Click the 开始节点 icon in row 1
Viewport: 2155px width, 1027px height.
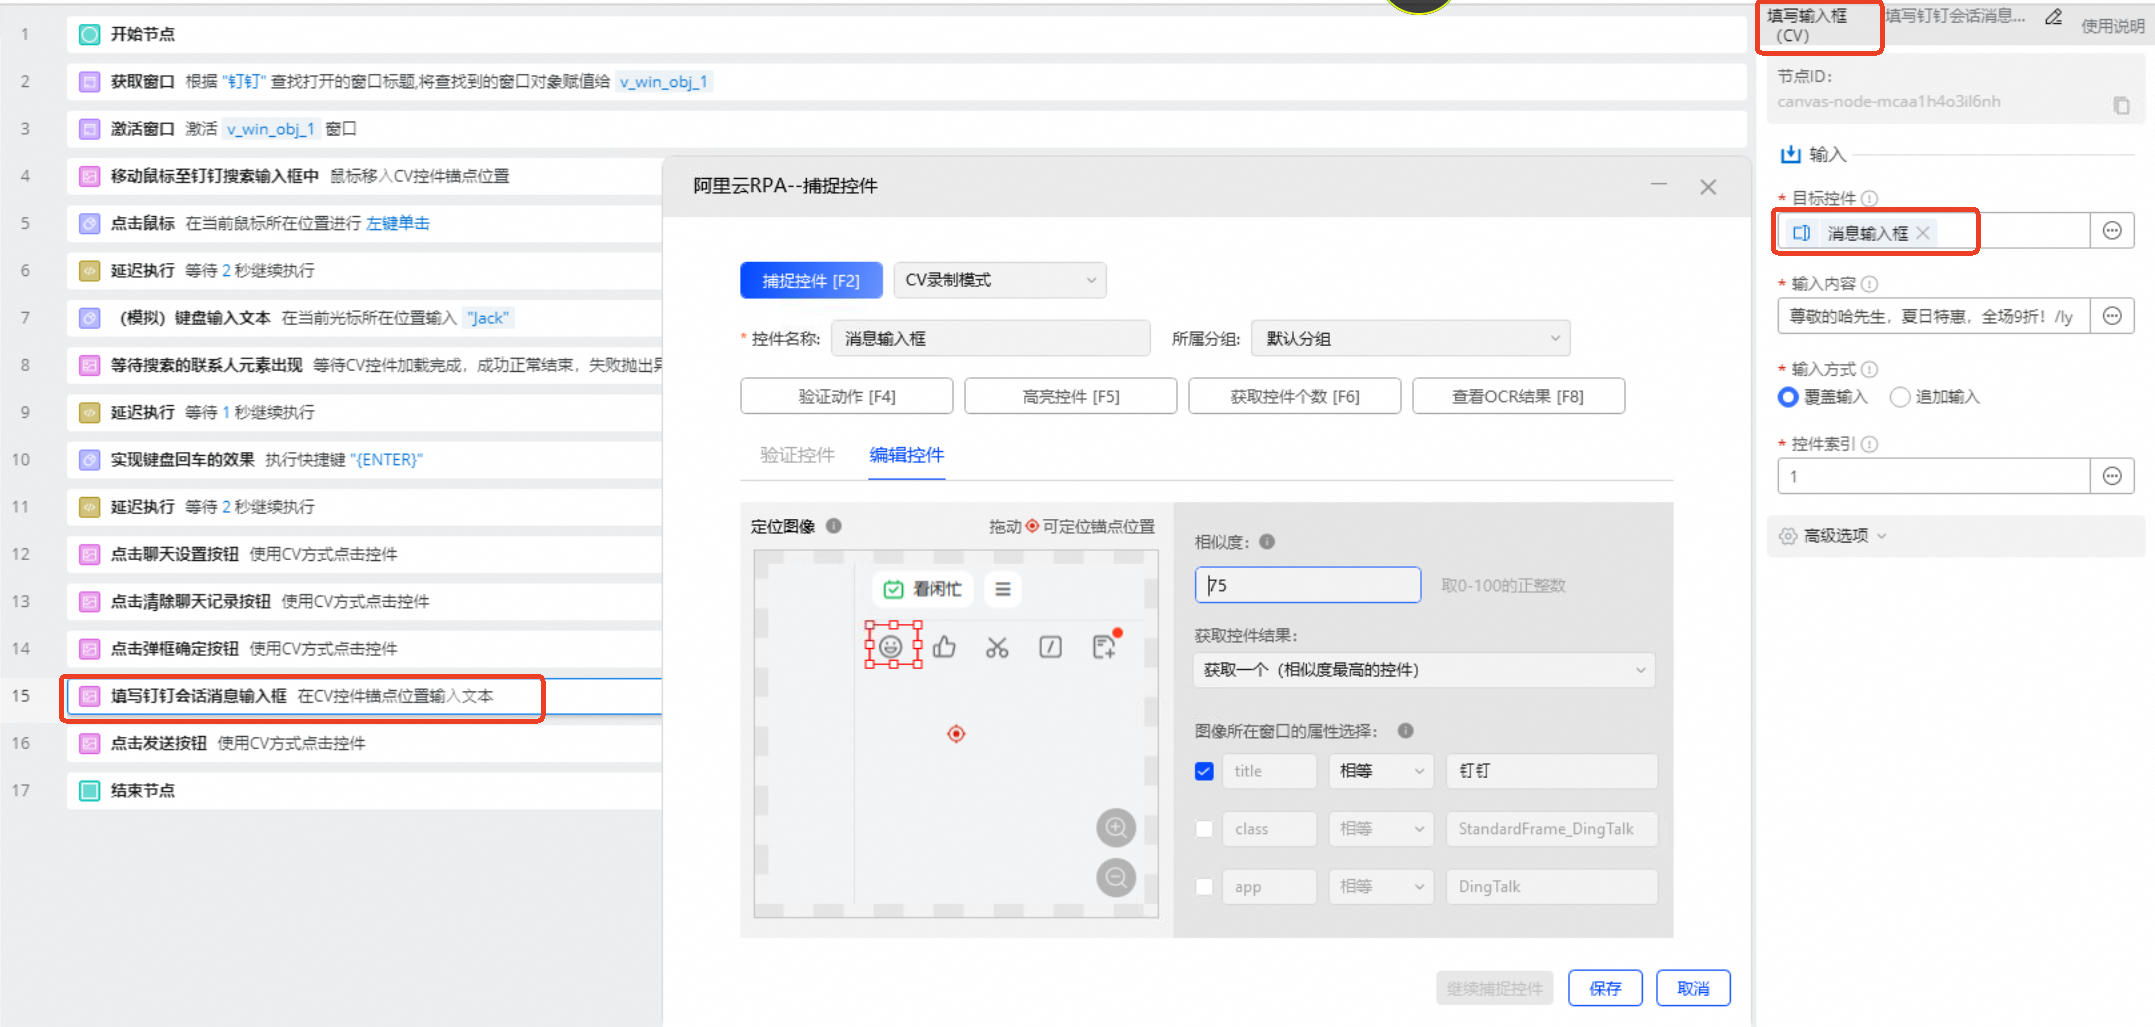tap(90, 34)
